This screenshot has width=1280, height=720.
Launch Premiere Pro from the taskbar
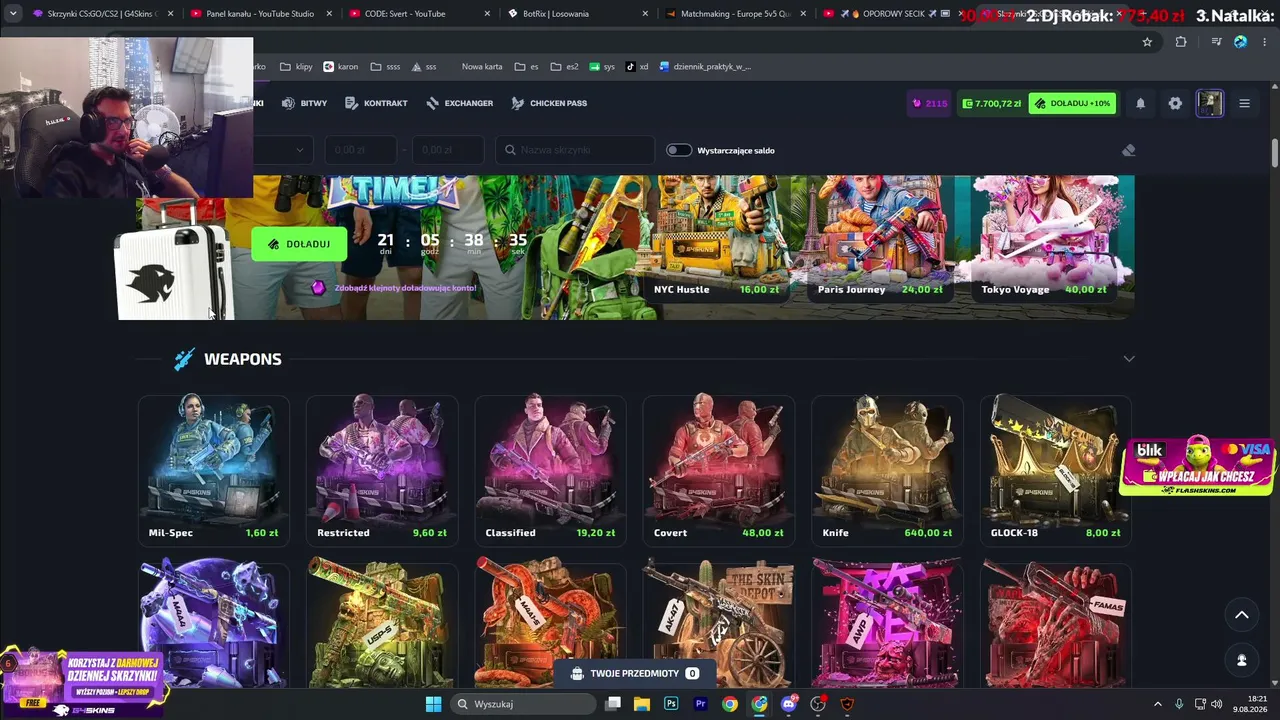pyautogui.click(x=700, y=704)
